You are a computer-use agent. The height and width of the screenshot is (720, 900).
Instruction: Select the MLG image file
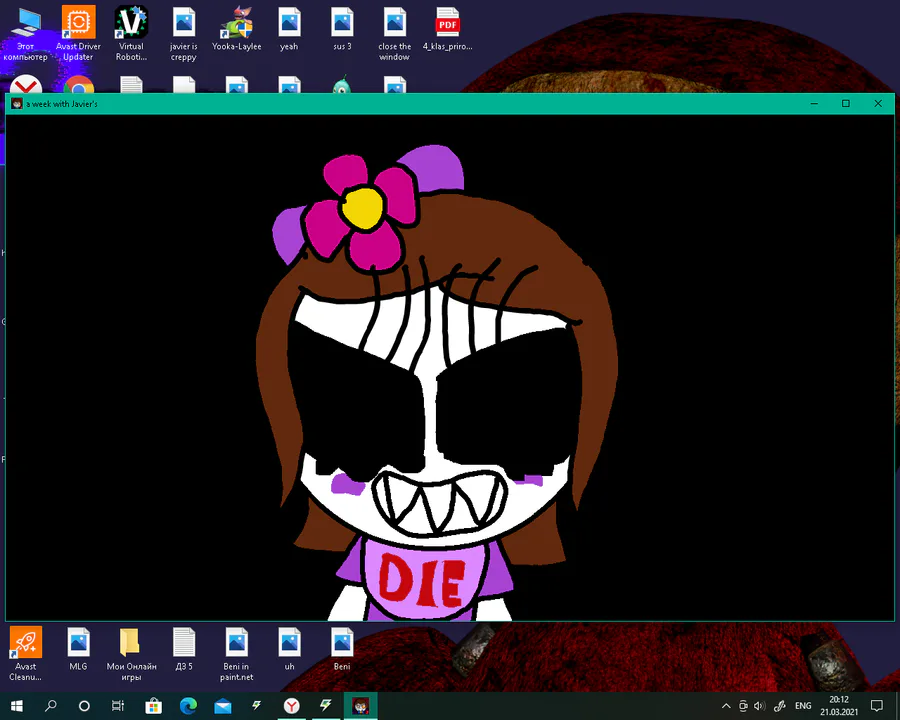pyautogui.click(x=78, y=649)
